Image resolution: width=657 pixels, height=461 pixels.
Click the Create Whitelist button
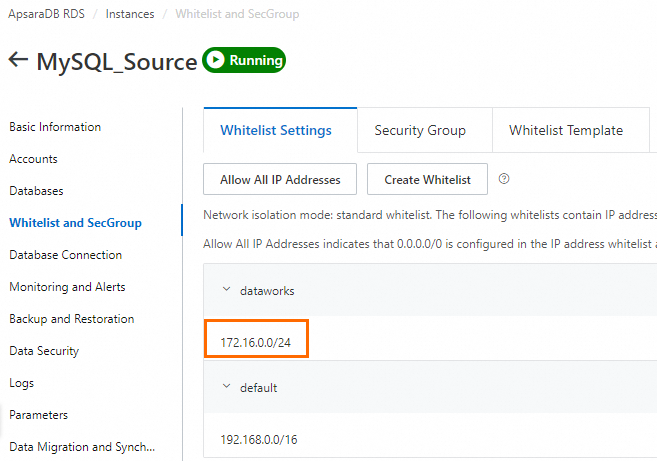pos(427,180)
